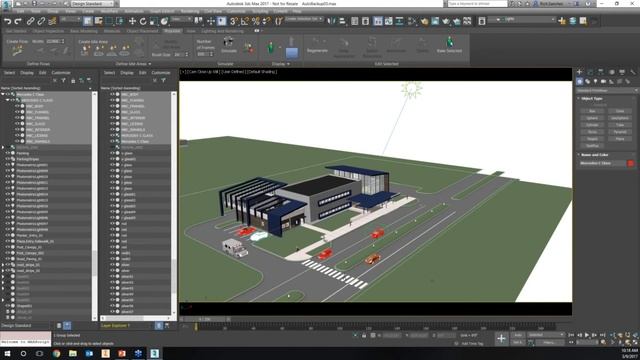Activate the Select and Rotate tool

143,21
